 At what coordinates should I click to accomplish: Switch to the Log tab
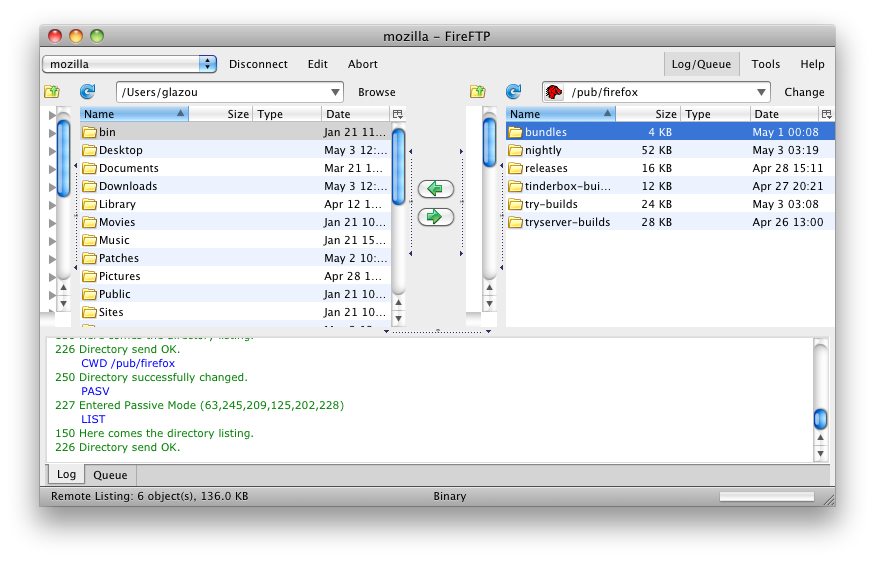coord(66,474)
